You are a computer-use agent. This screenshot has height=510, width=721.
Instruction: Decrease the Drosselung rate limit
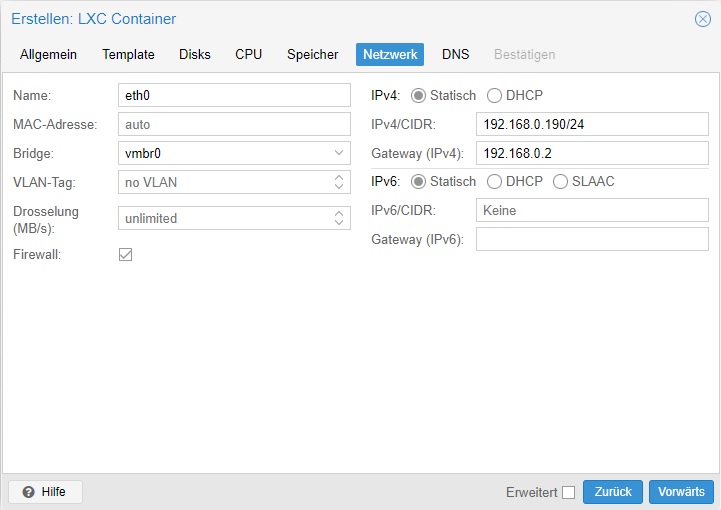coord(339,223)
